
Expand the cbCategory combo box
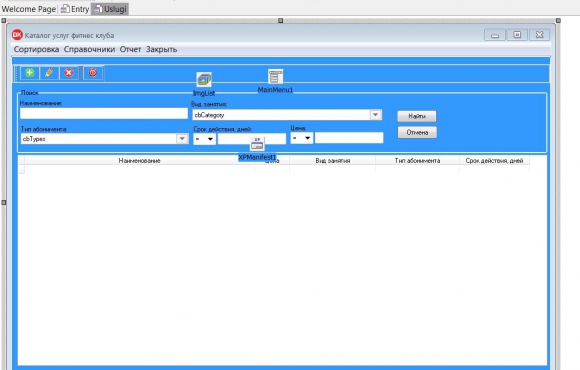point(375,115)
